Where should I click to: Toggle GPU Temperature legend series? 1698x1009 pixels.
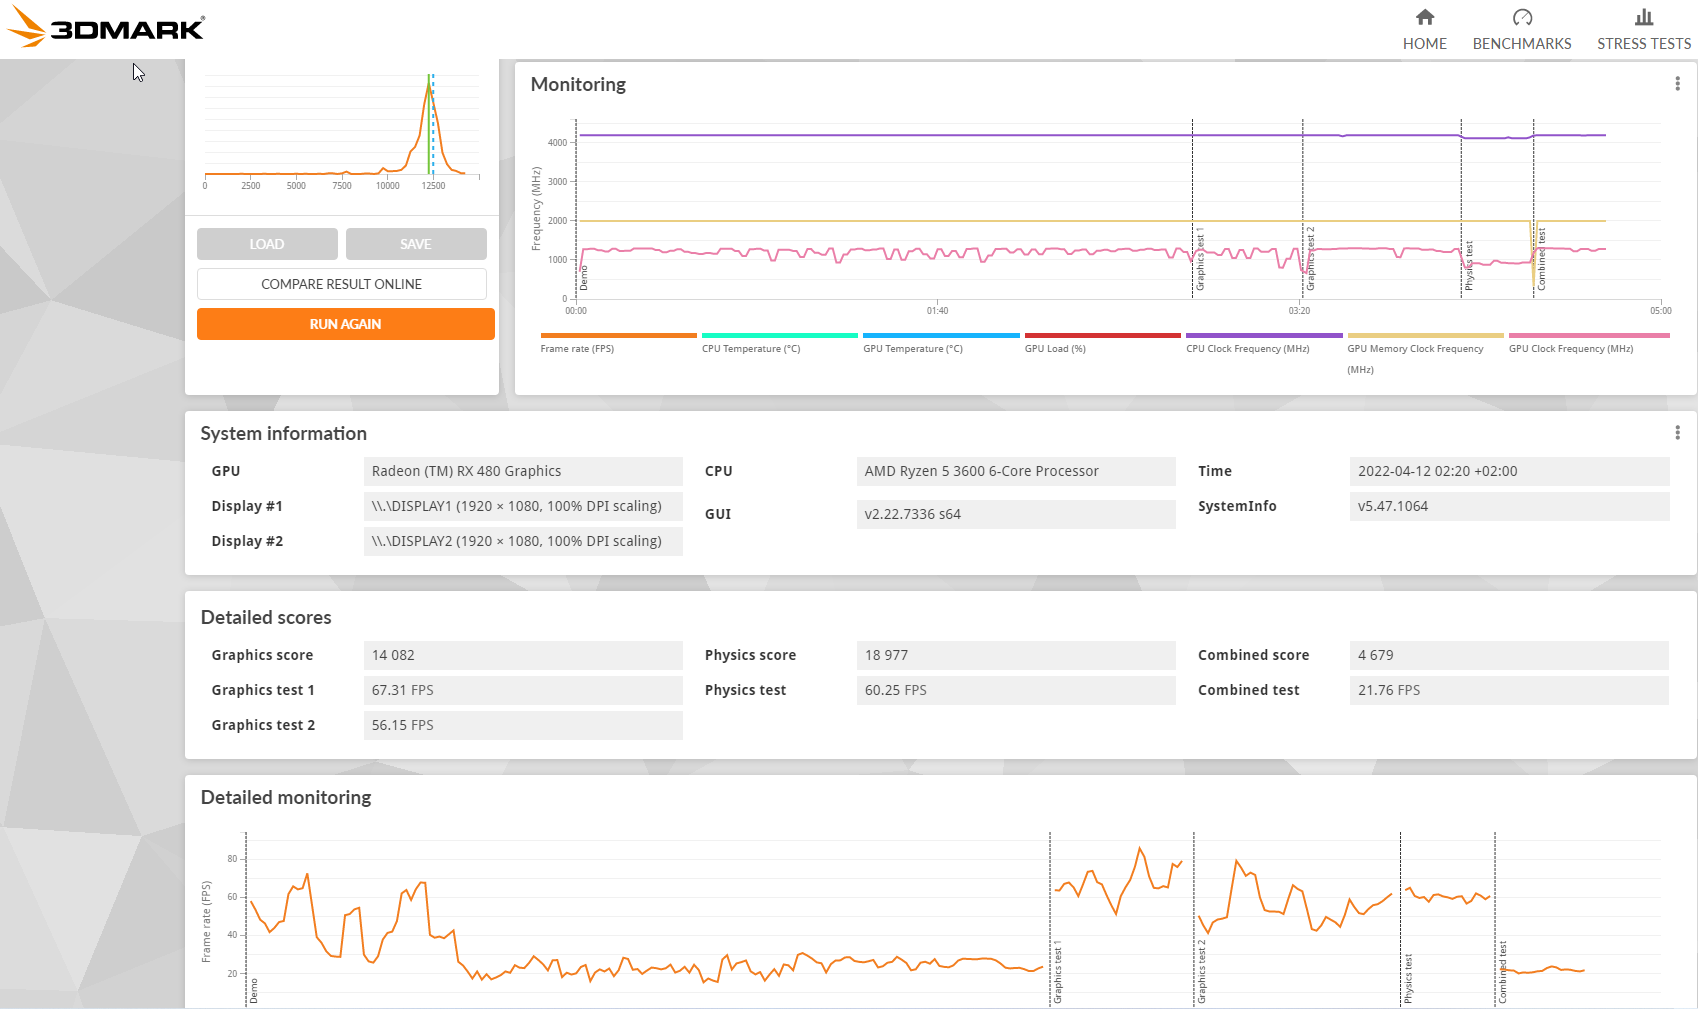coord(941,343)
